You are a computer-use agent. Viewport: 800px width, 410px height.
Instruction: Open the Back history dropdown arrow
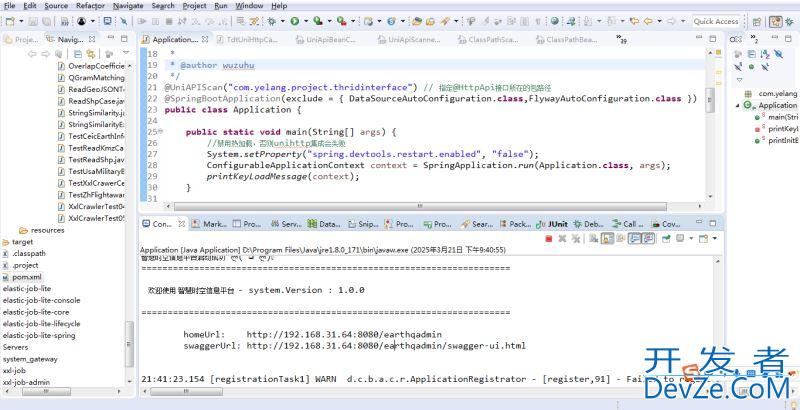click(x=659, y=21)
